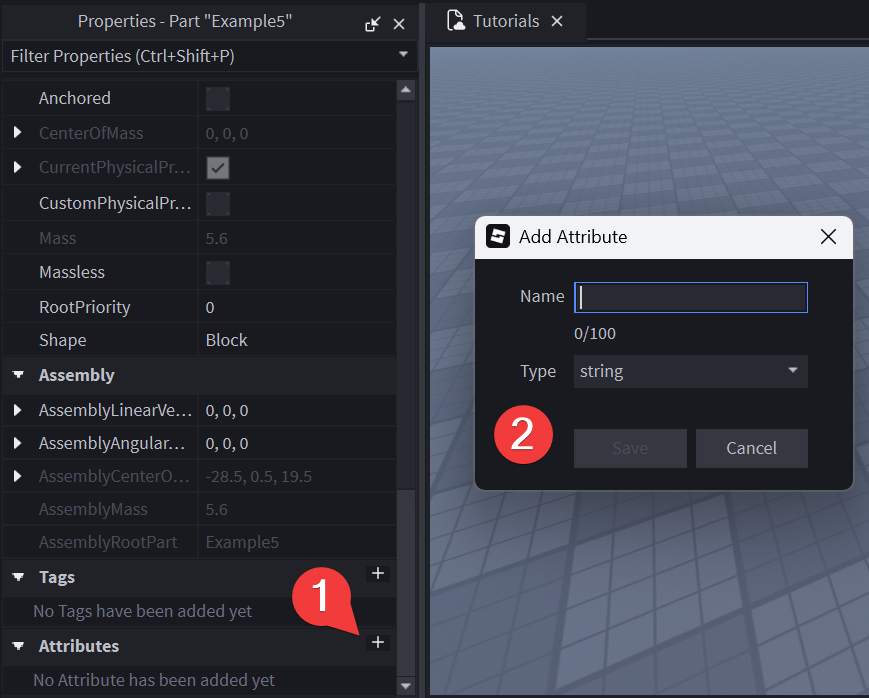Close the Add Attribute dialog
Image resolution: width=869 pixels, height=698 pixels.
pos(828,237)
